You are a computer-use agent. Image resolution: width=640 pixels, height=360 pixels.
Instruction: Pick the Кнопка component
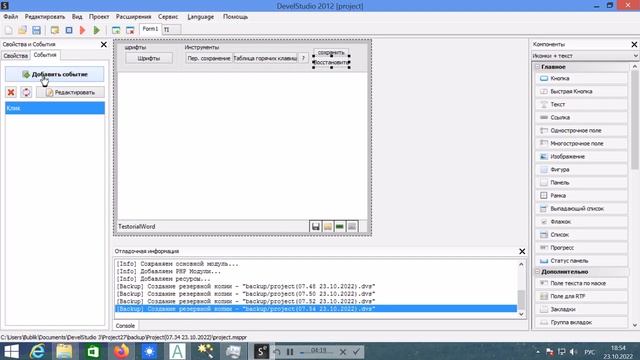[581, 78]
